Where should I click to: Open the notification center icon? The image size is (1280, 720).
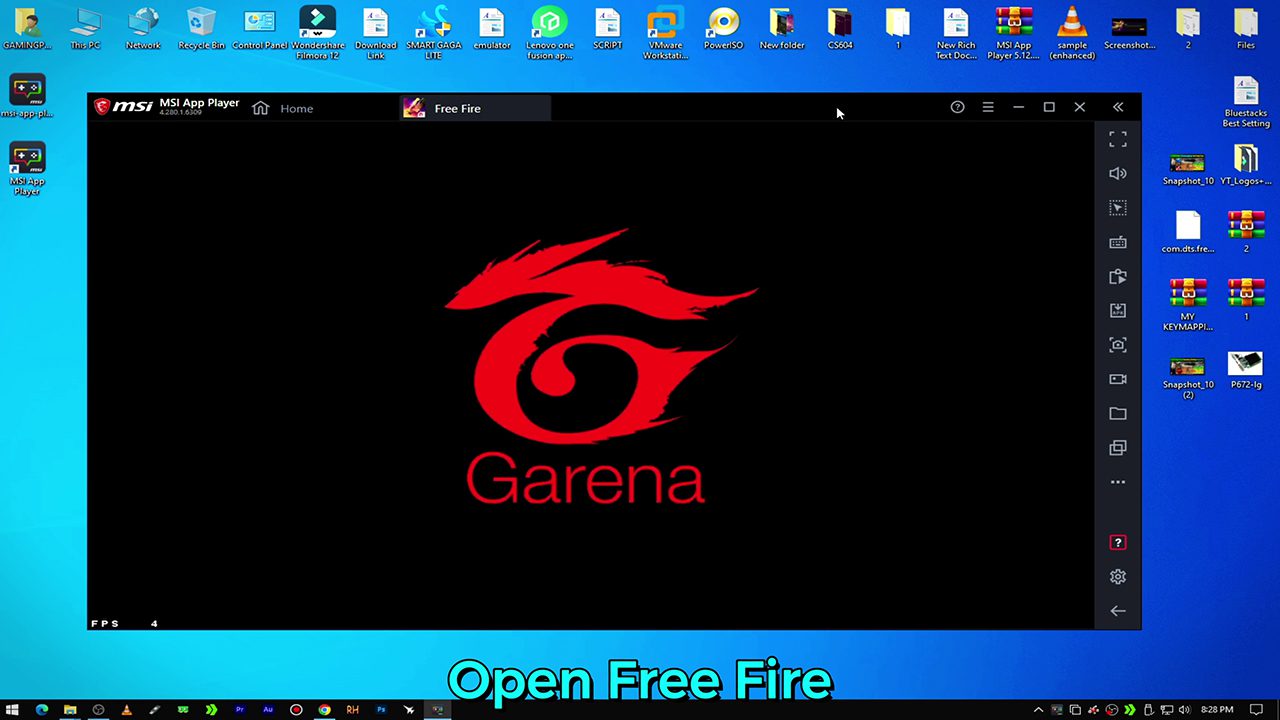coord(1257,710)
